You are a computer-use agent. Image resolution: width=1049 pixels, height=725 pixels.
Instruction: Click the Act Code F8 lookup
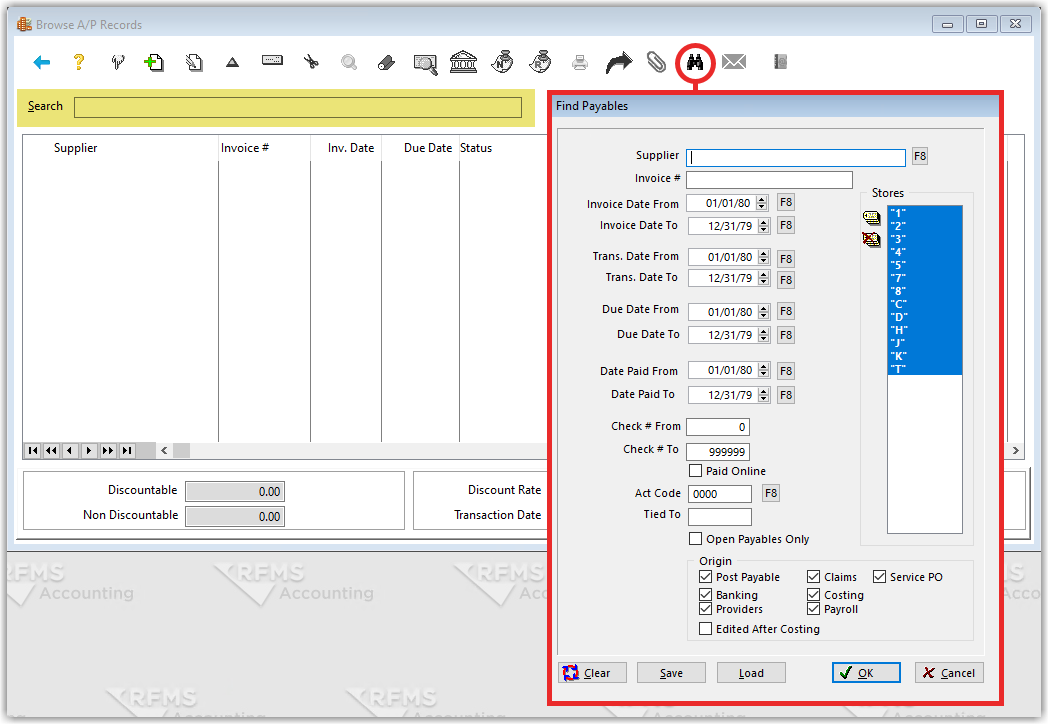click(x=770, y=493)
